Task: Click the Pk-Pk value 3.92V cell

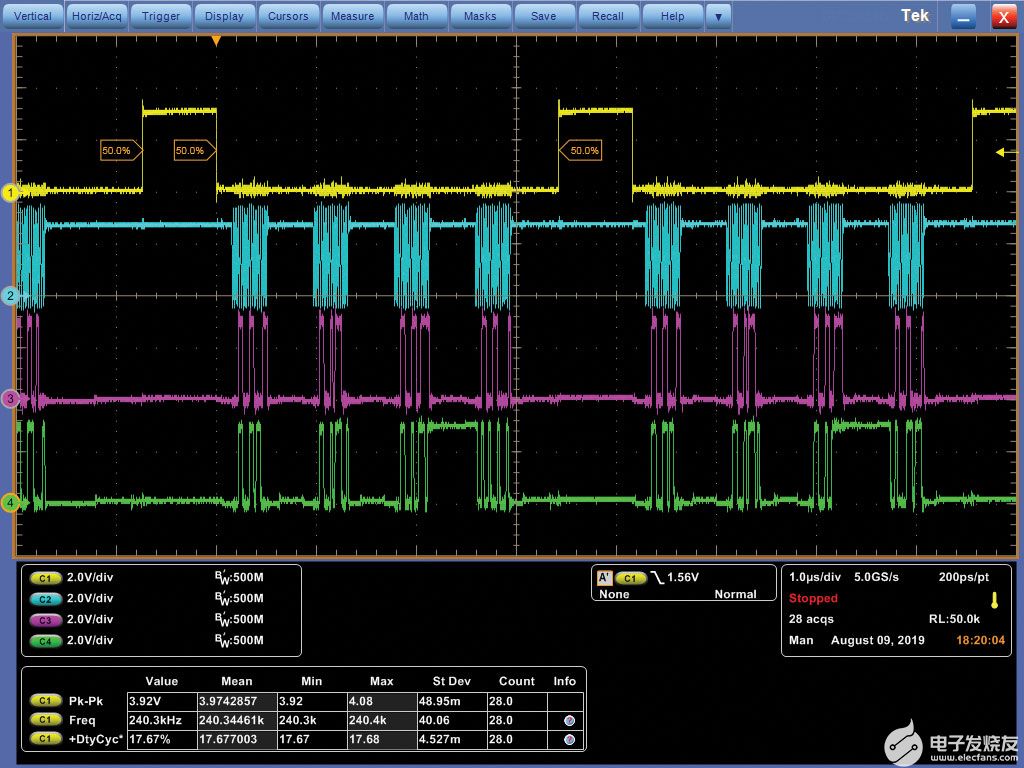Action: pos(162,701)
